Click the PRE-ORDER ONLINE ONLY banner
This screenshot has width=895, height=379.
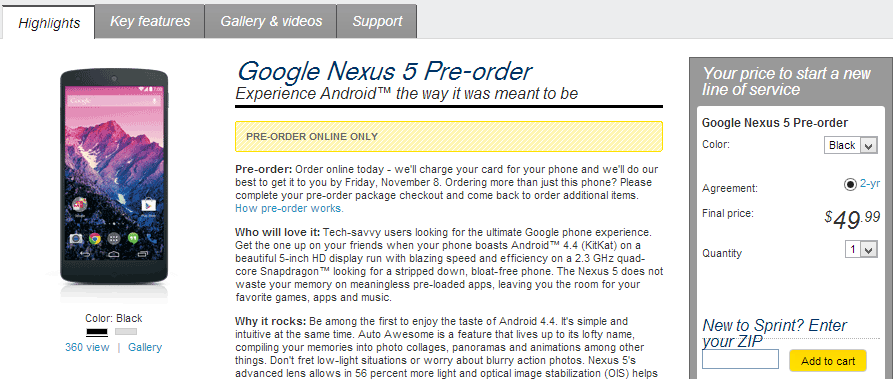coord(449,136)
